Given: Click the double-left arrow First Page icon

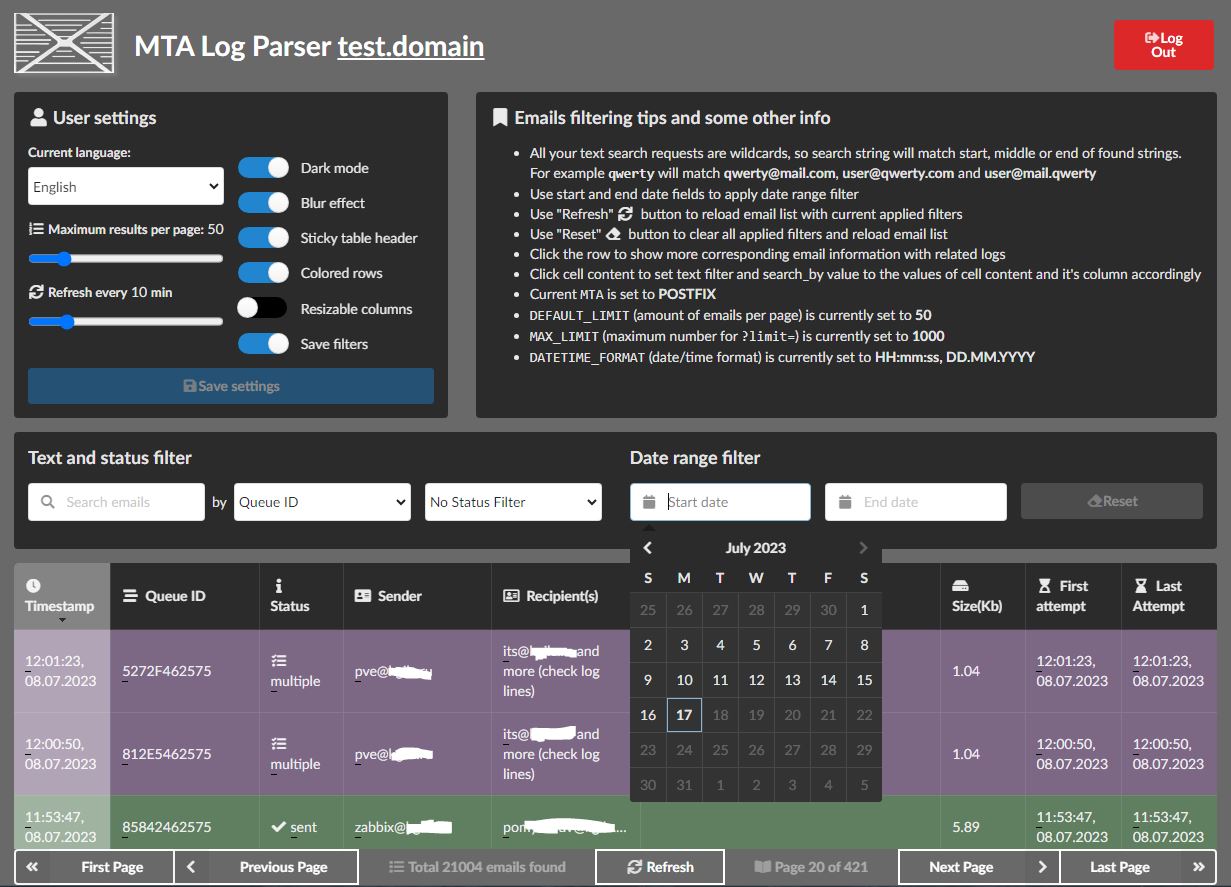Looking at the screenshot, I should point(32,867).
